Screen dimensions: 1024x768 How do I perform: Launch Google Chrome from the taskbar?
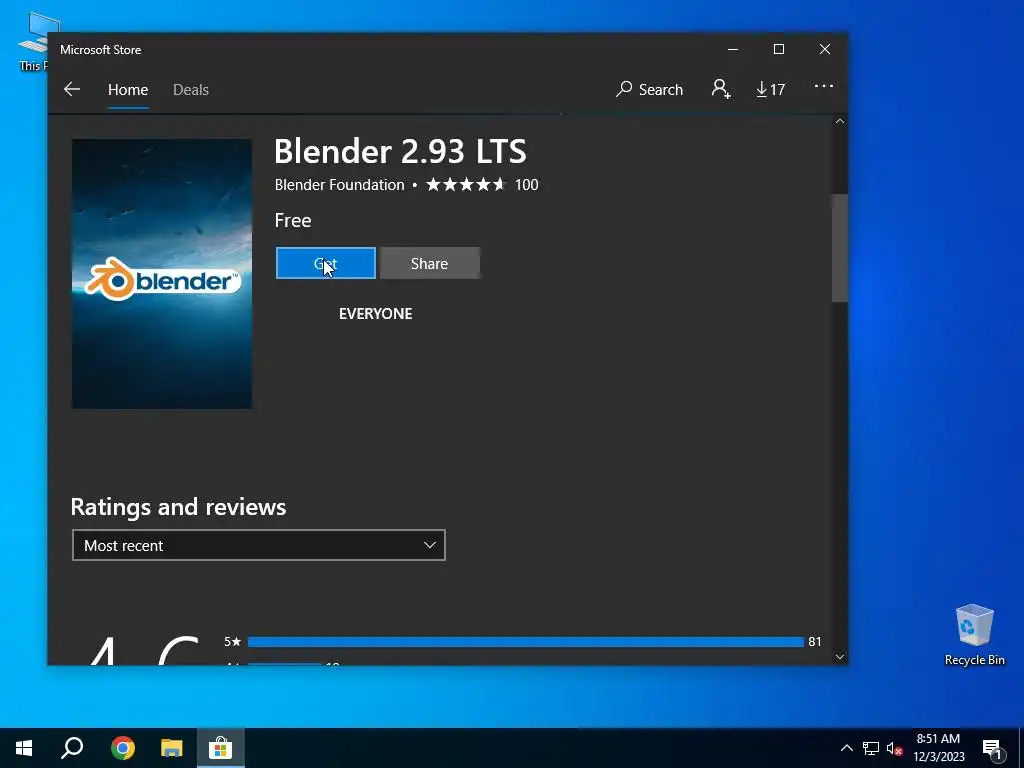point(122,748)
